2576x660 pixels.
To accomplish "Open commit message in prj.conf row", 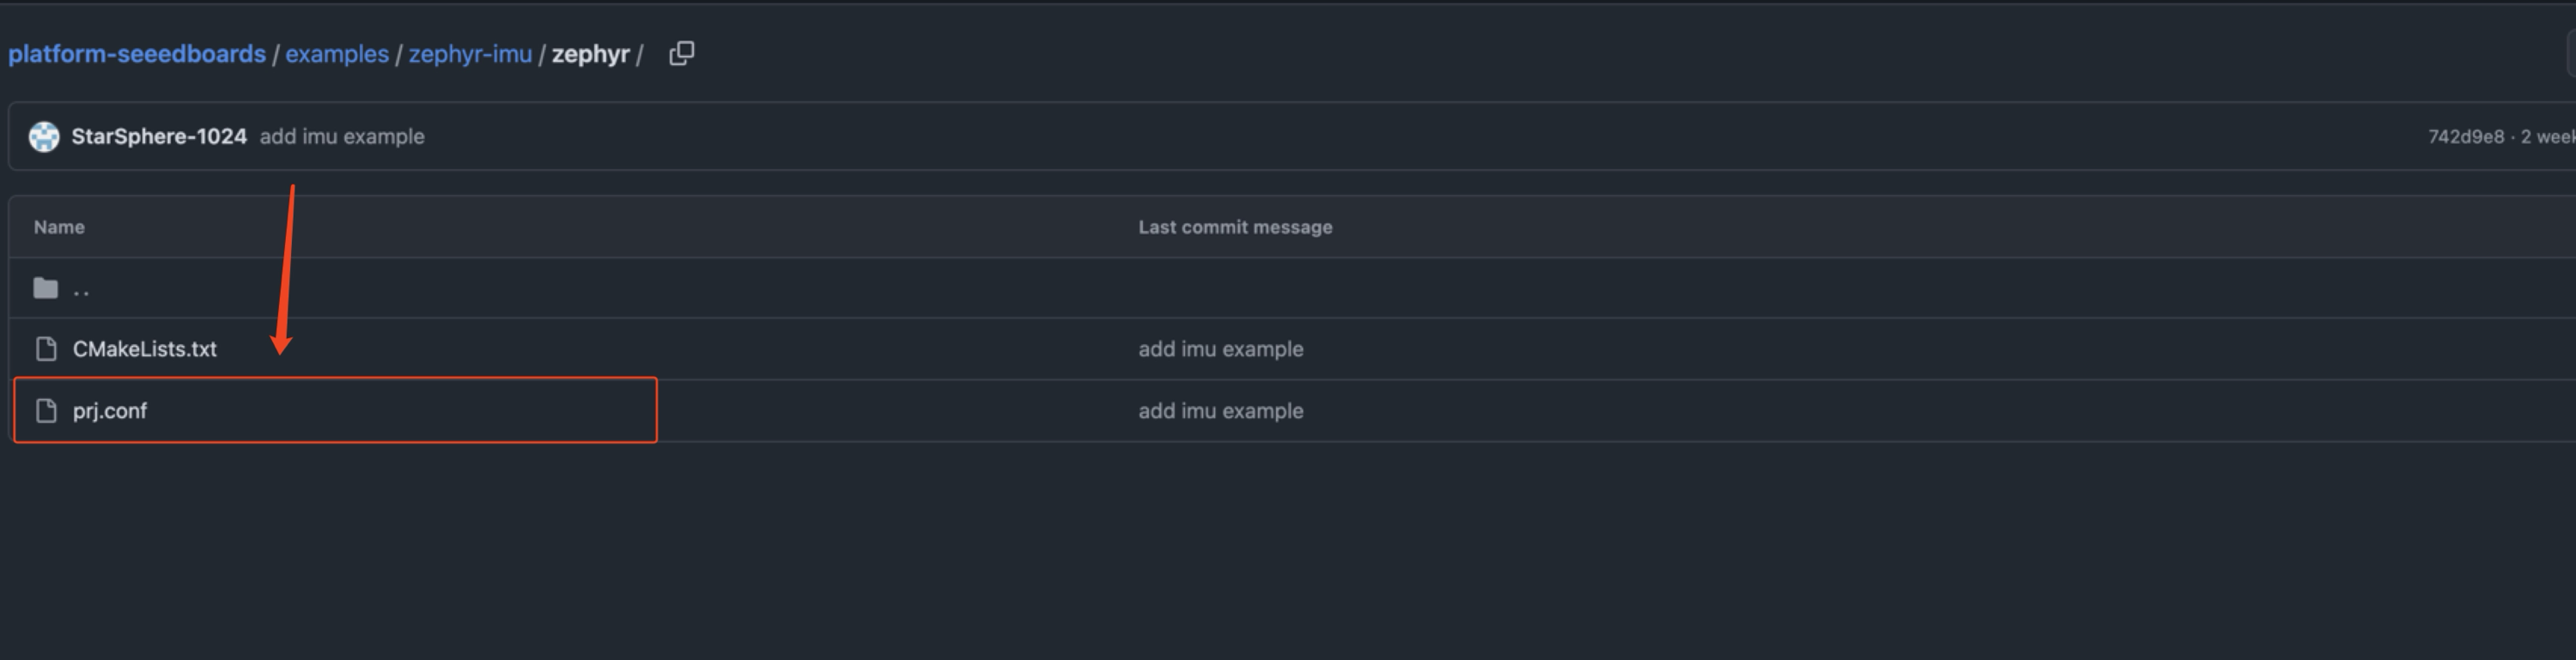I will click(x=1220, y=411).
